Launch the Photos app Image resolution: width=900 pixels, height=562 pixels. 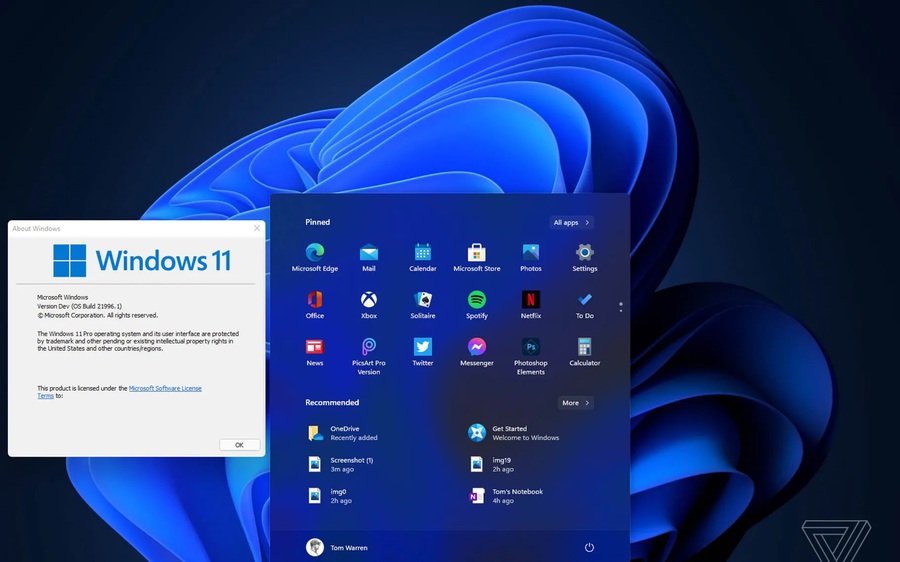[x=530, y=257]
